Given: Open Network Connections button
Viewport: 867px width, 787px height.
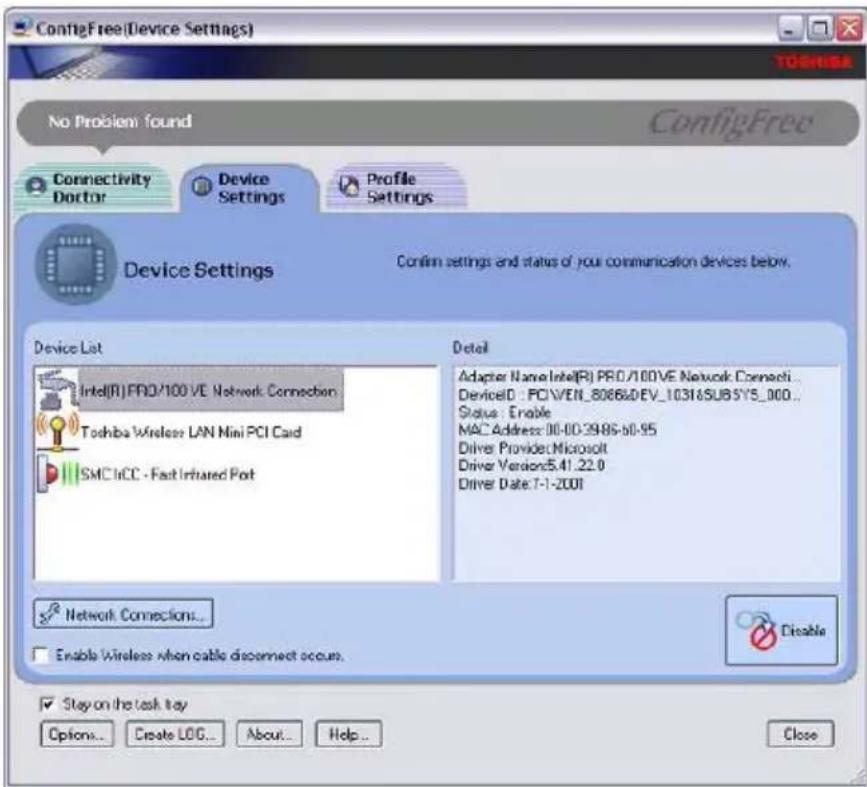Looking at the screenshot, I should point(123,614).
